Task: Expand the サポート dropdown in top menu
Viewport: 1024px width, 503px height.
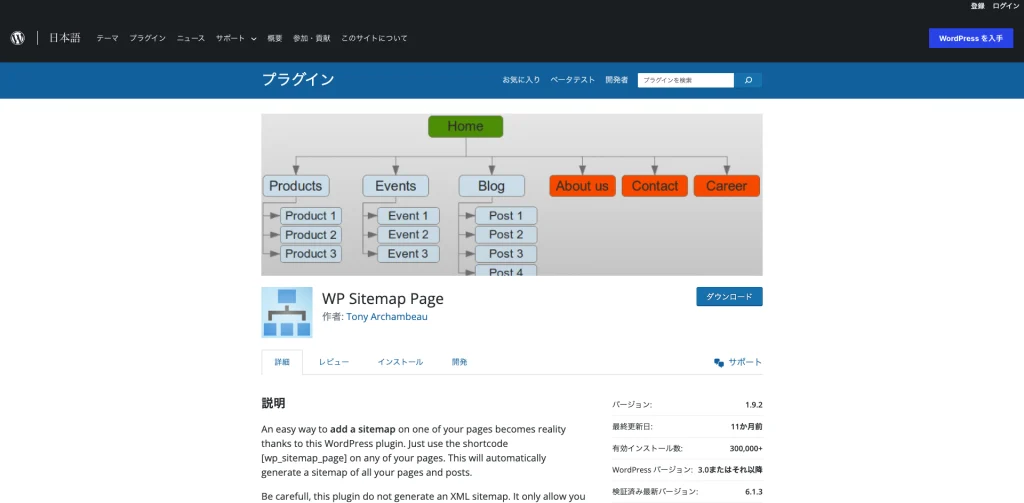Action: tap(236, 39)
